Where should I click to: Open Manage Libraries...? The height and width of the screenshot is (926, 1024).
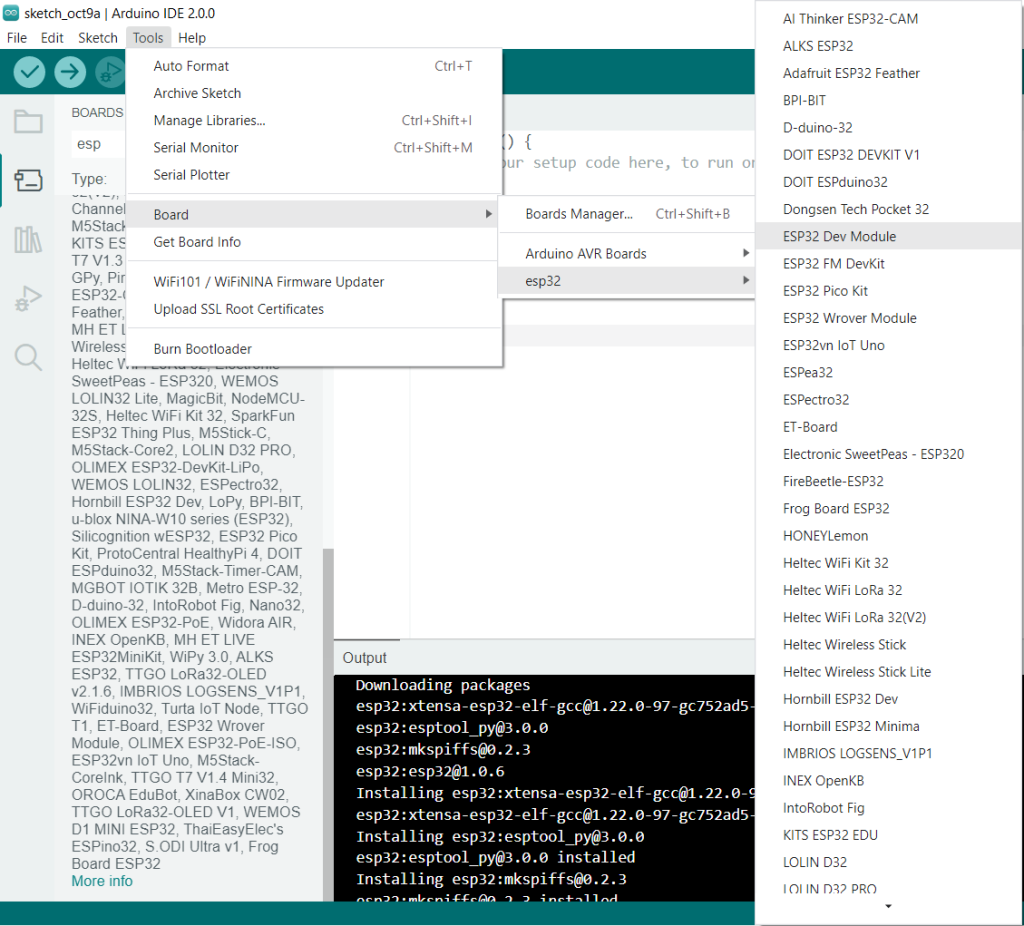pyautogui.click(x=314, y=120)
